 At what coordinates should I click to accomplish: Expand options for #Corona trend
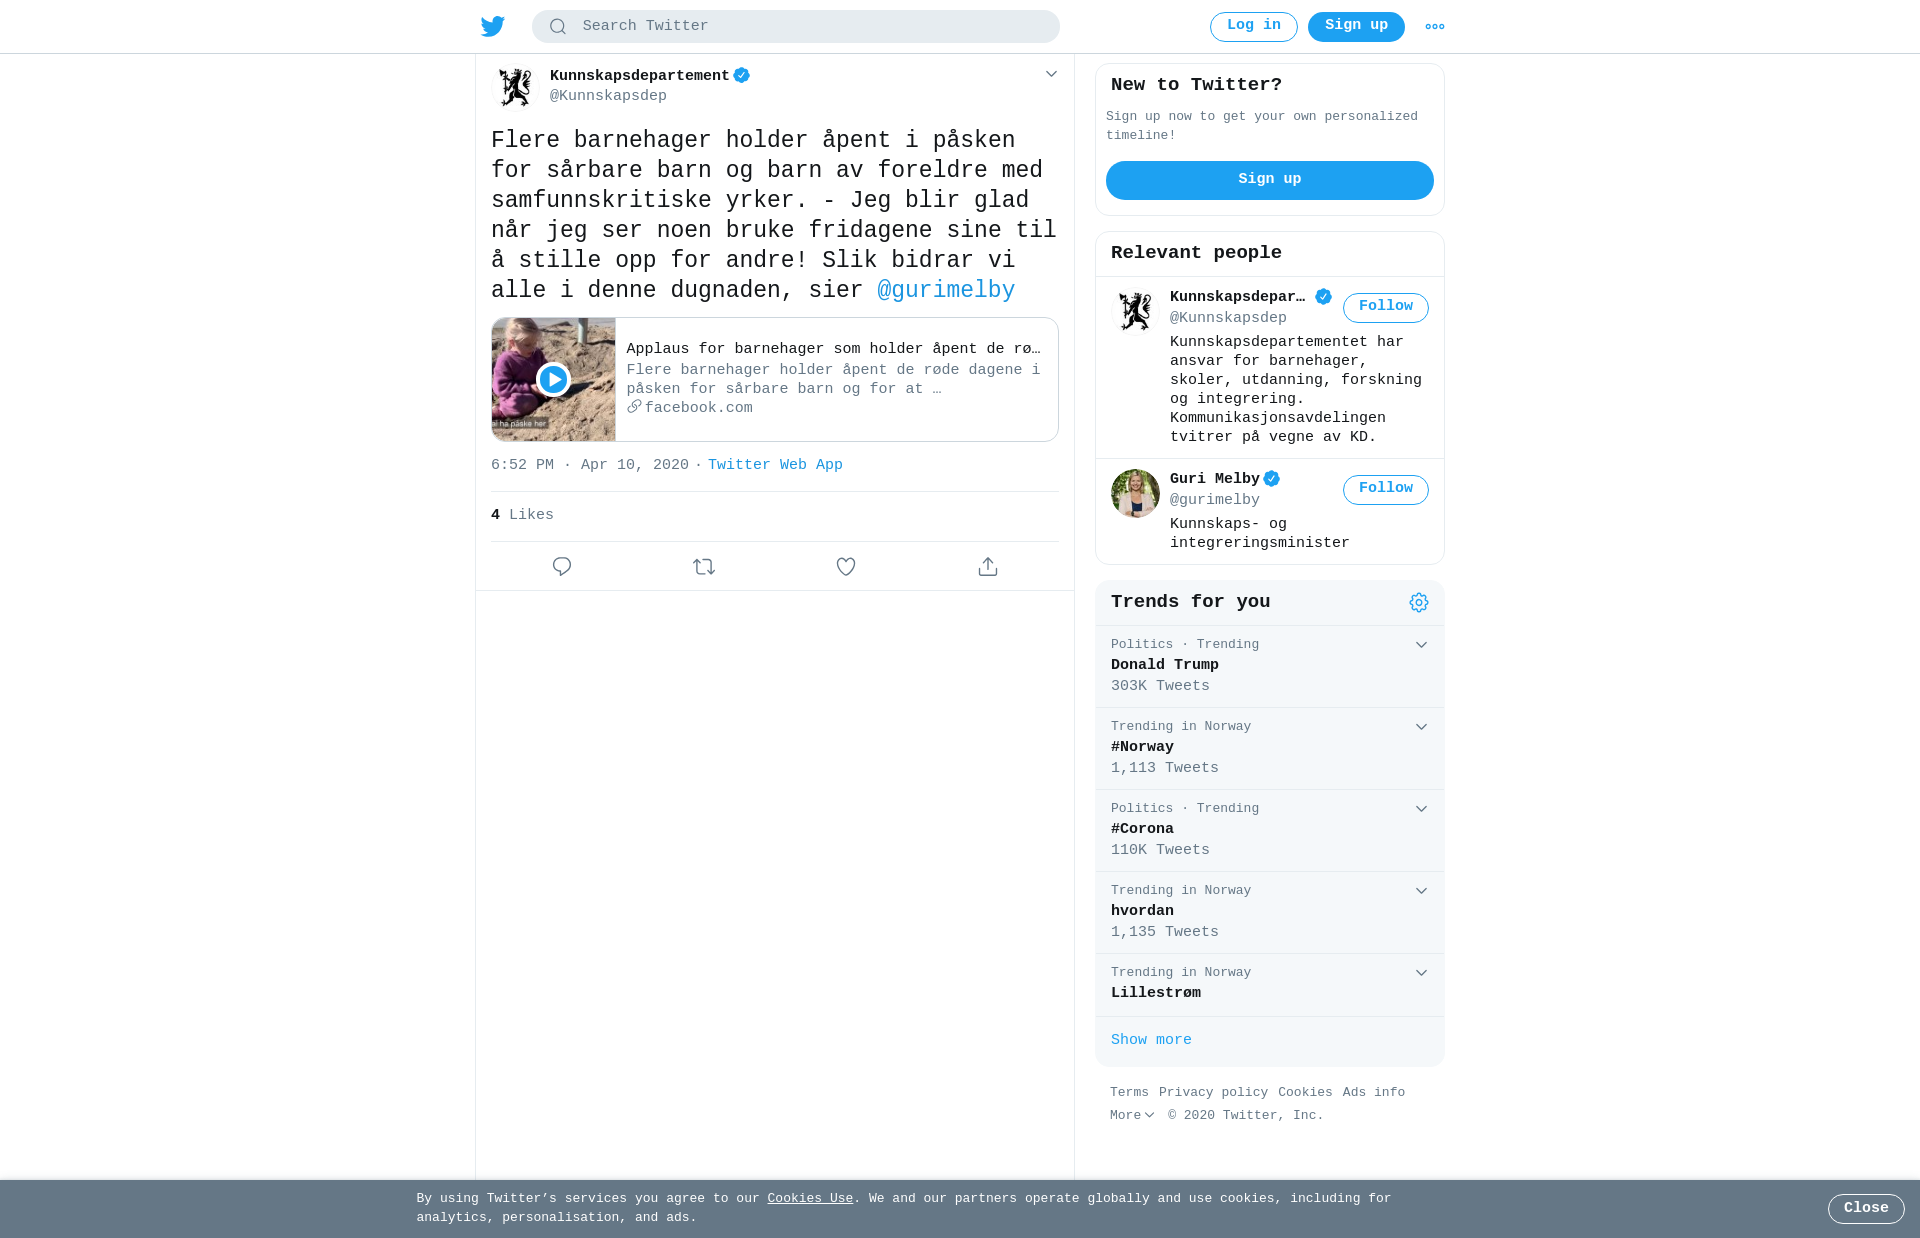[x=1421, y=809]
